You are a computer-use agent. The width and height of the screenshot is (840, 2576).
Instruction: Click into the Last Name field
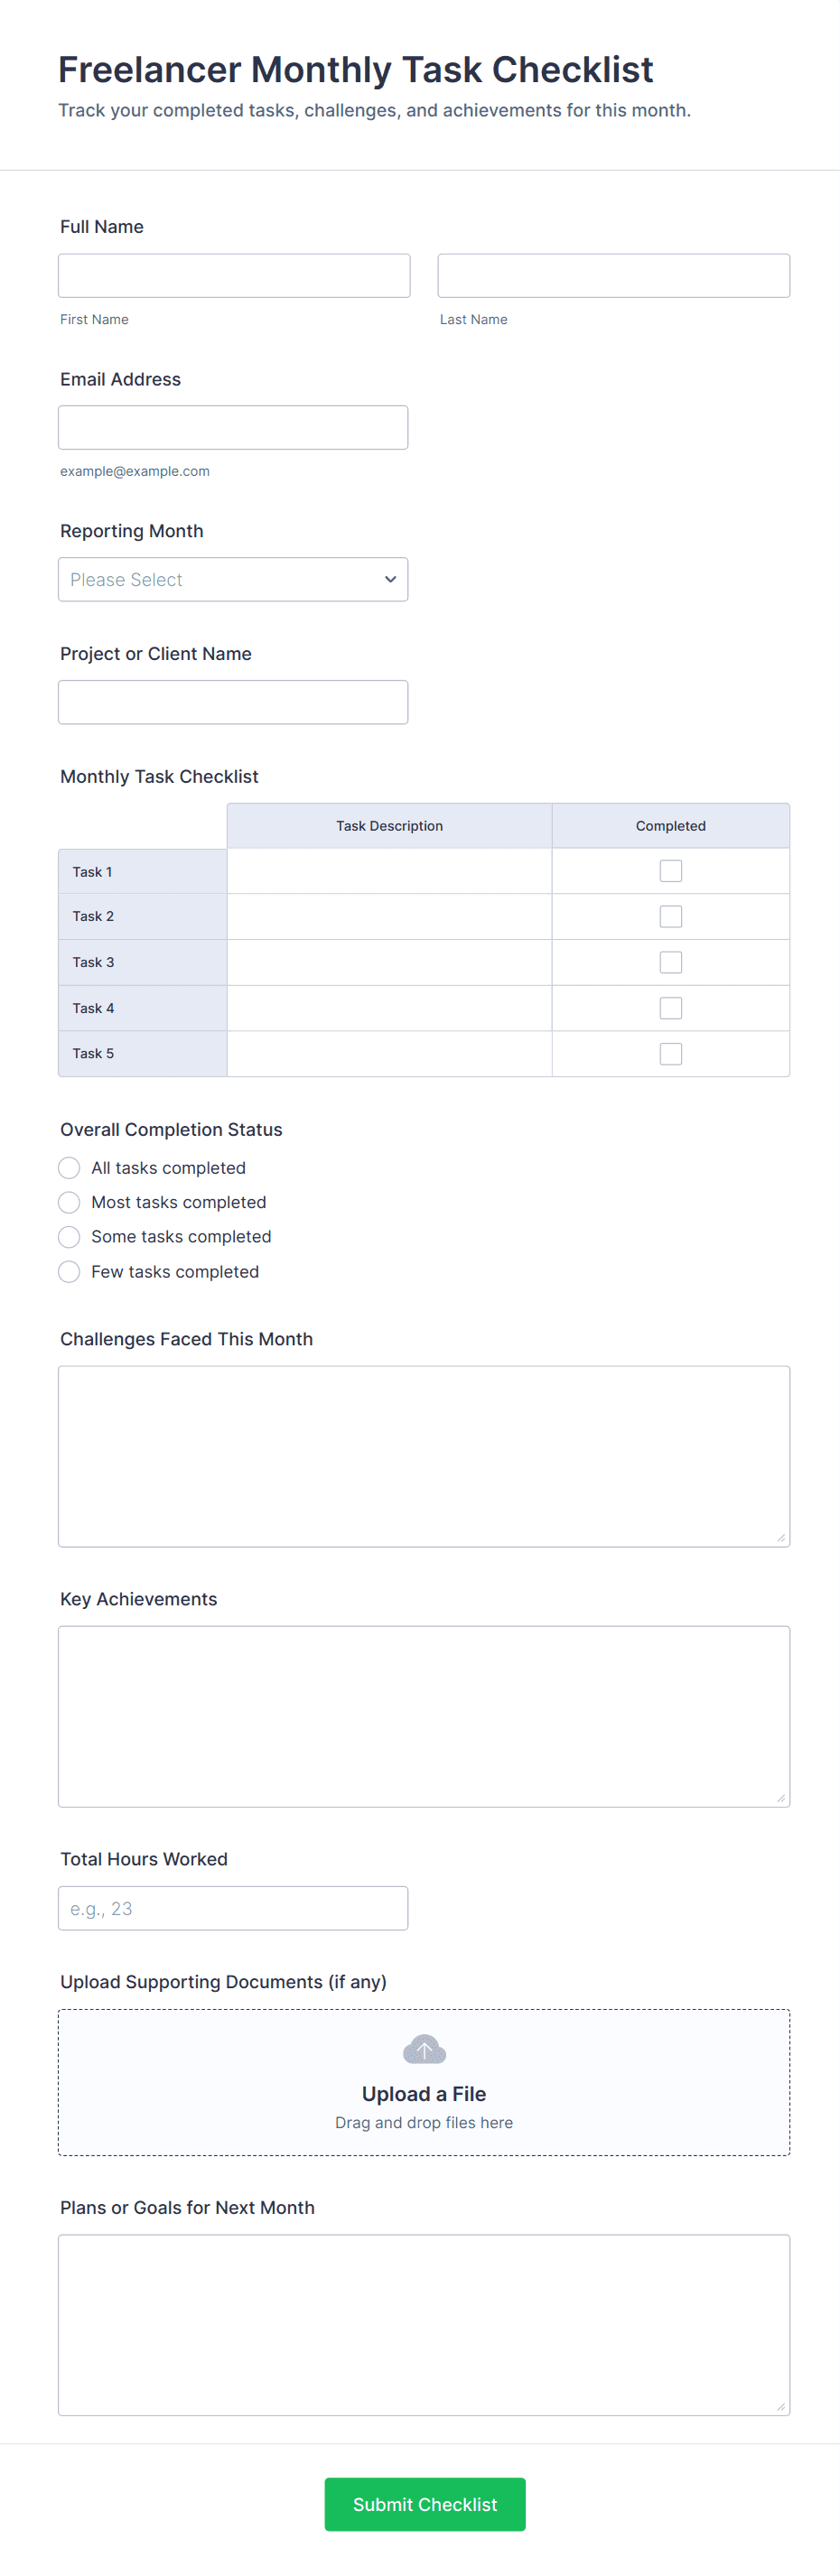pos(613,276)
